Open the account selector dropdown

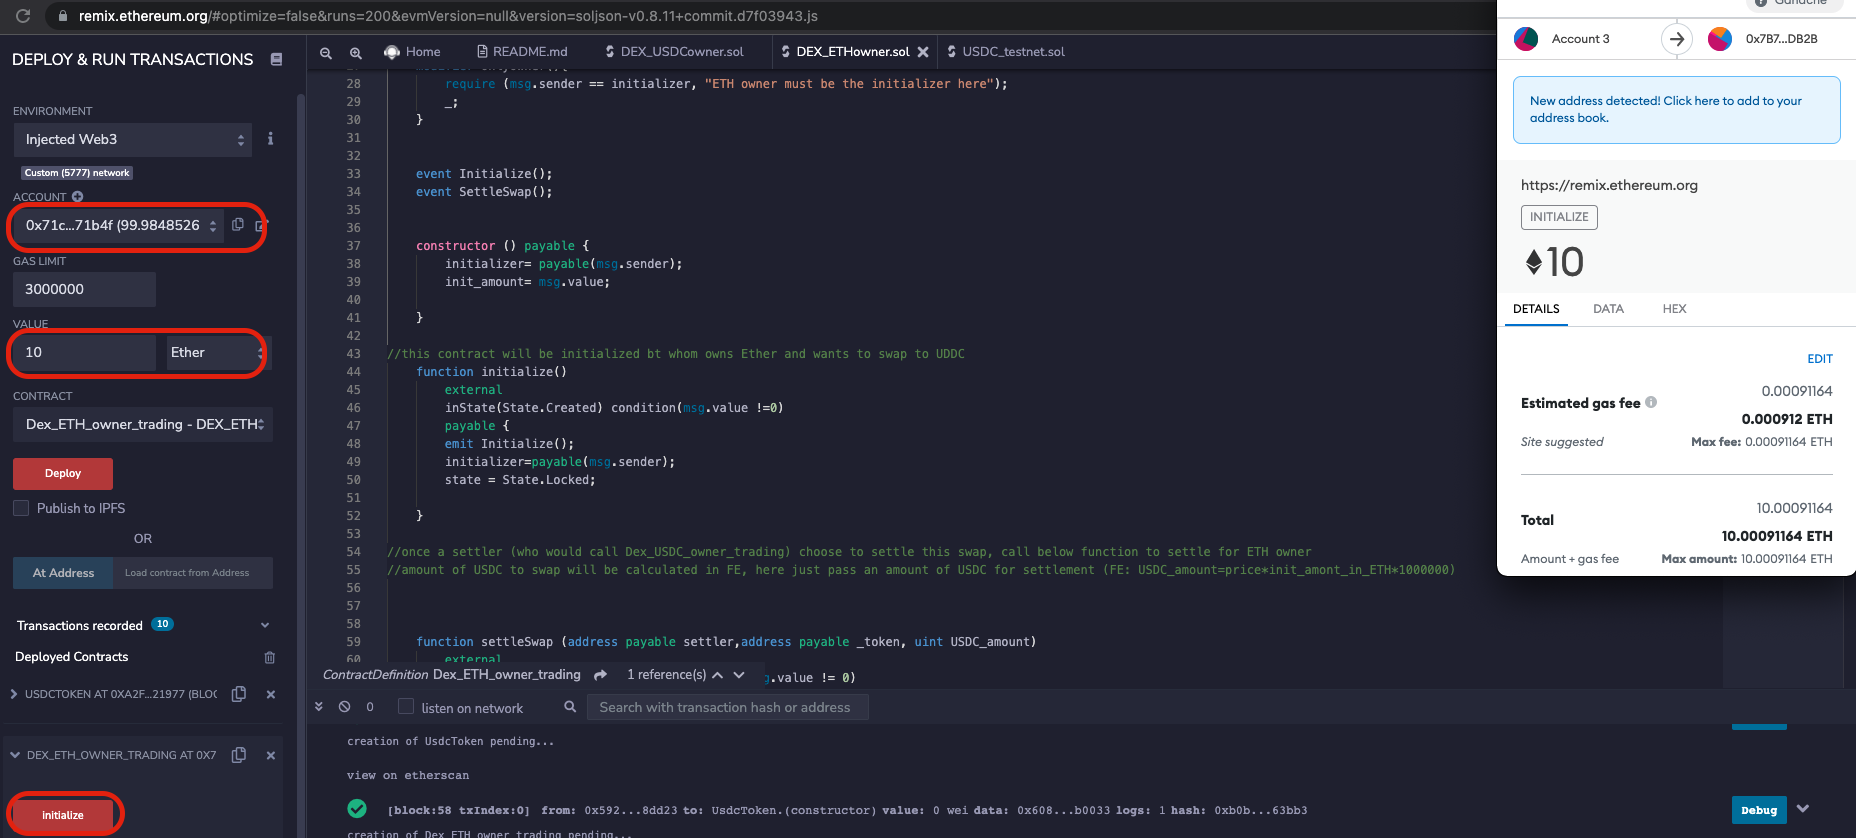[x=117, y=226]
